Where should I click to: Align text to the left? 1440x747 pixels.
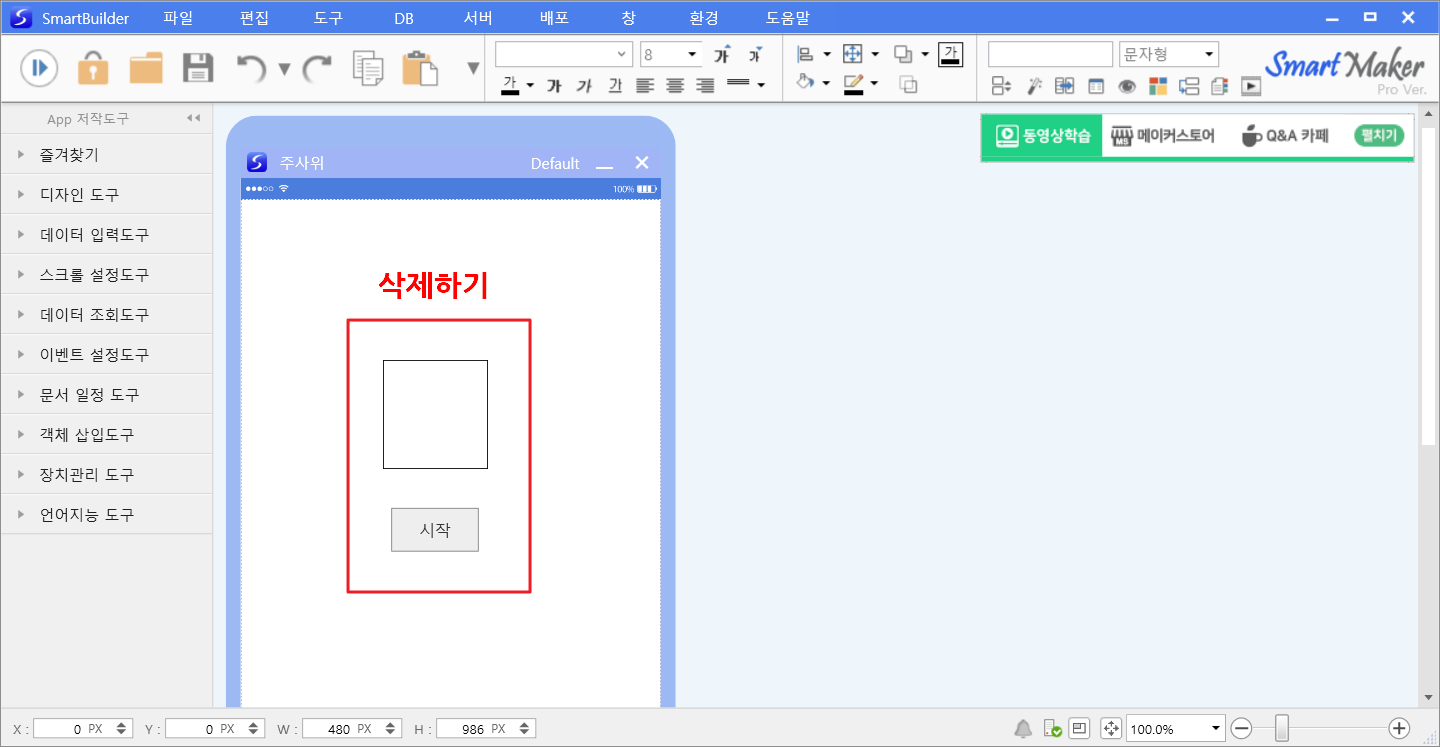pos(645,85)
